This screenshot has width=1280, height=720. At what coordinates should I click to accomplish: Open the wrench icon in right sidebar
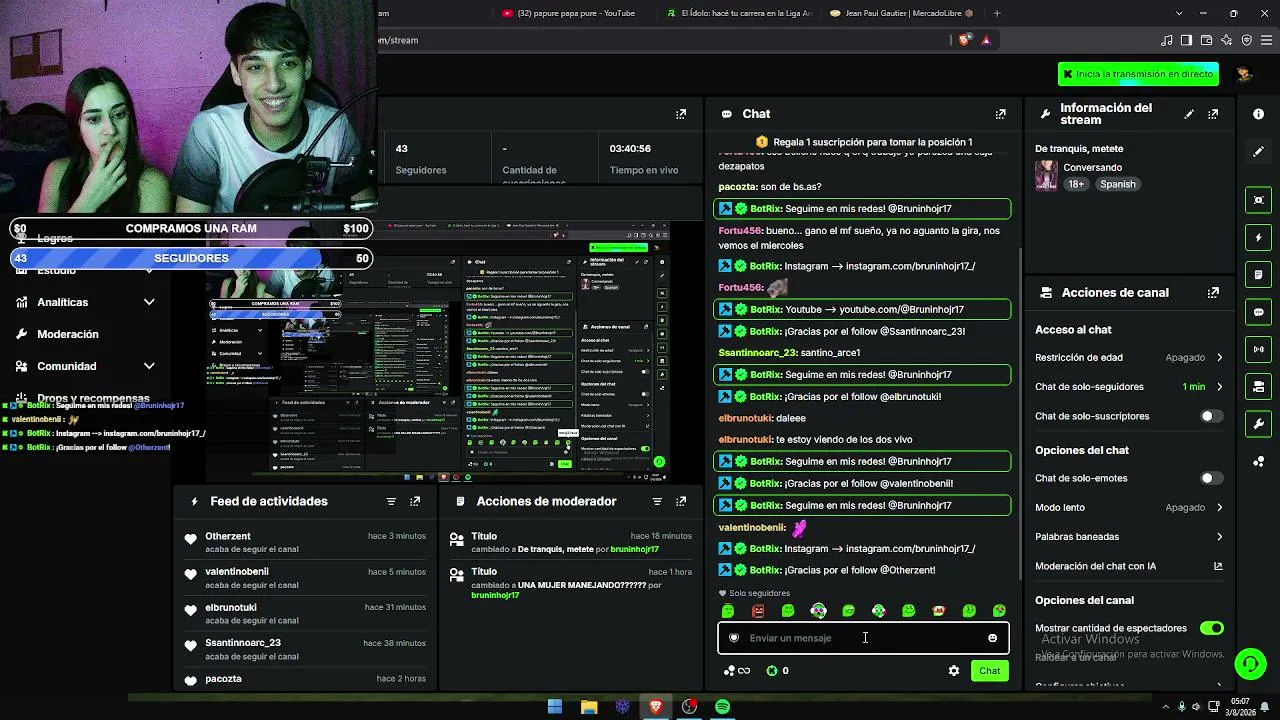pos(1258,424)
